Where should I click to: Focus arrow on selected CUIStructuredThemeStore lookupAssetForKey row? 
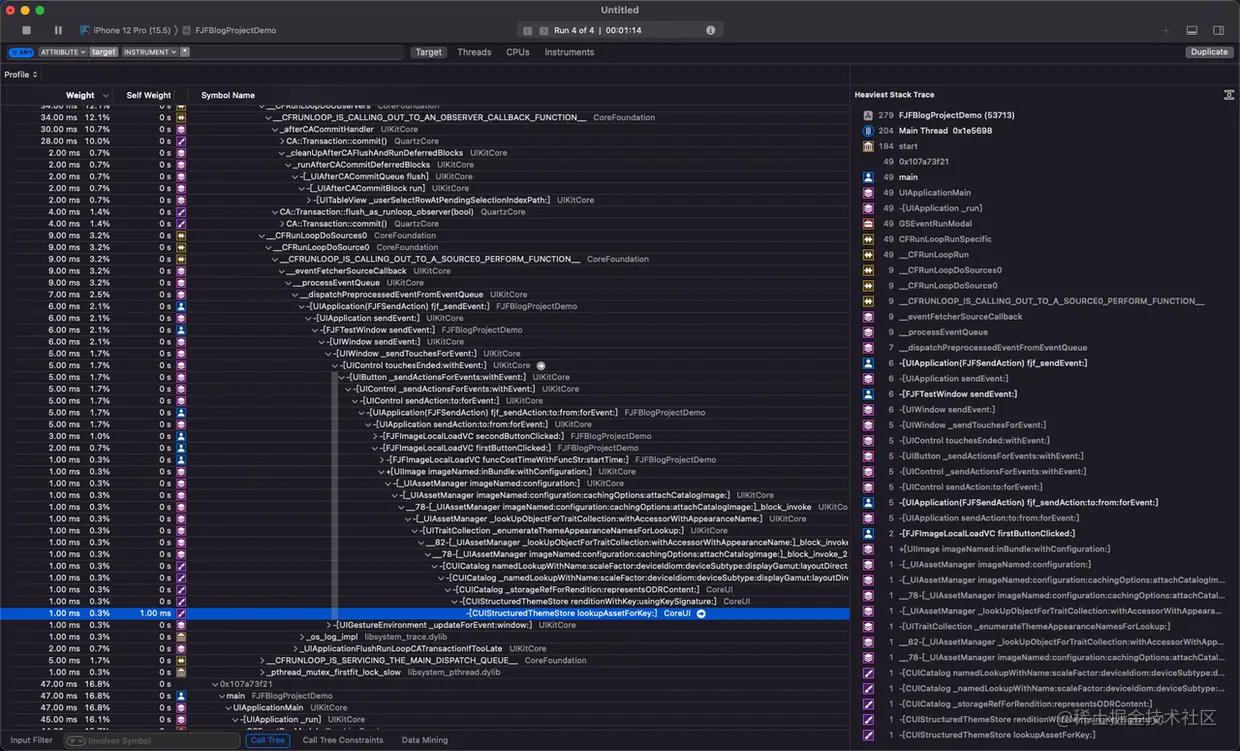click(x=701, y=613)
